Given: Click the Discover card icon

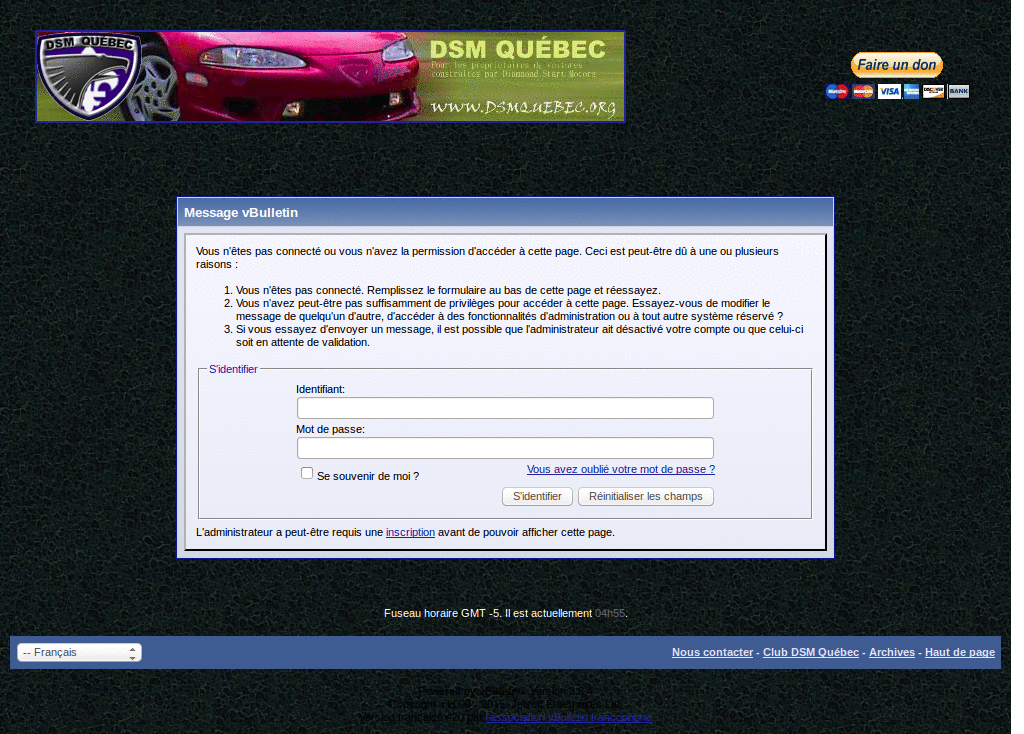Looking at the screenshot, I should tap(933, 91).
